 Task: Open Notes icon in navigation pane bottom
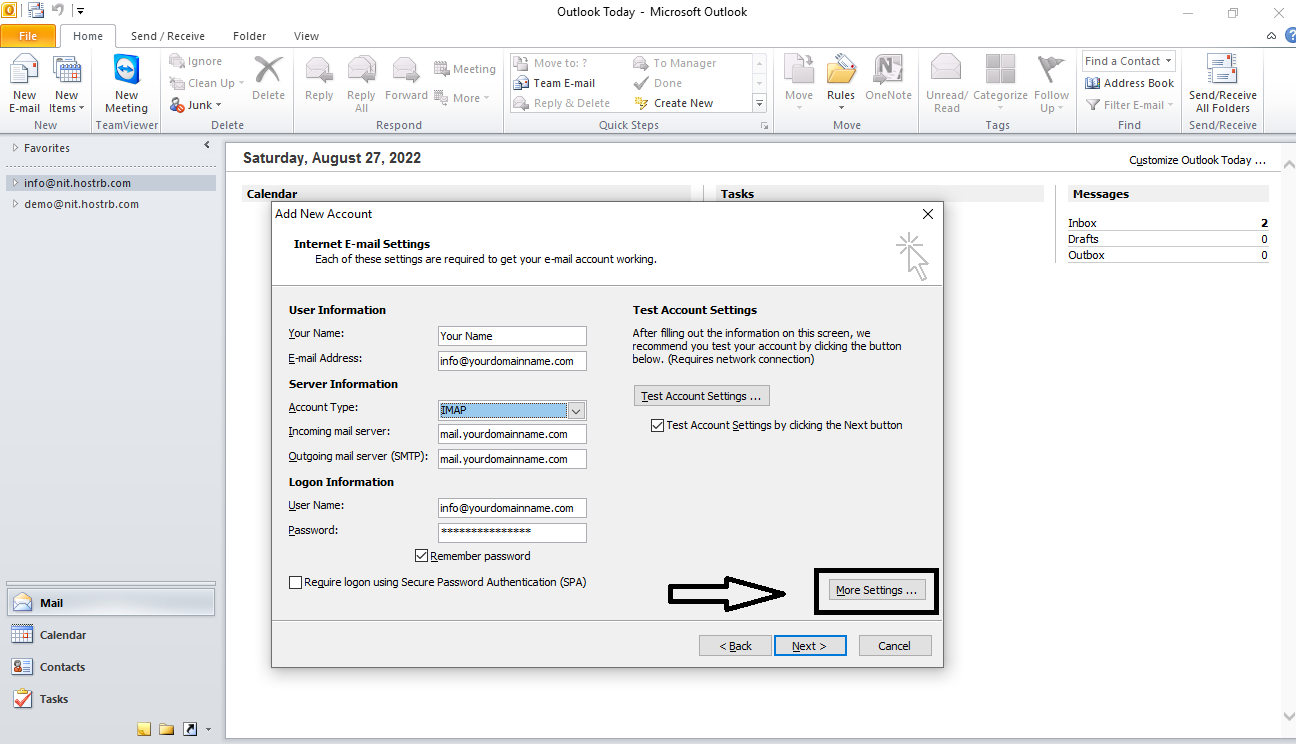(144, 729)
